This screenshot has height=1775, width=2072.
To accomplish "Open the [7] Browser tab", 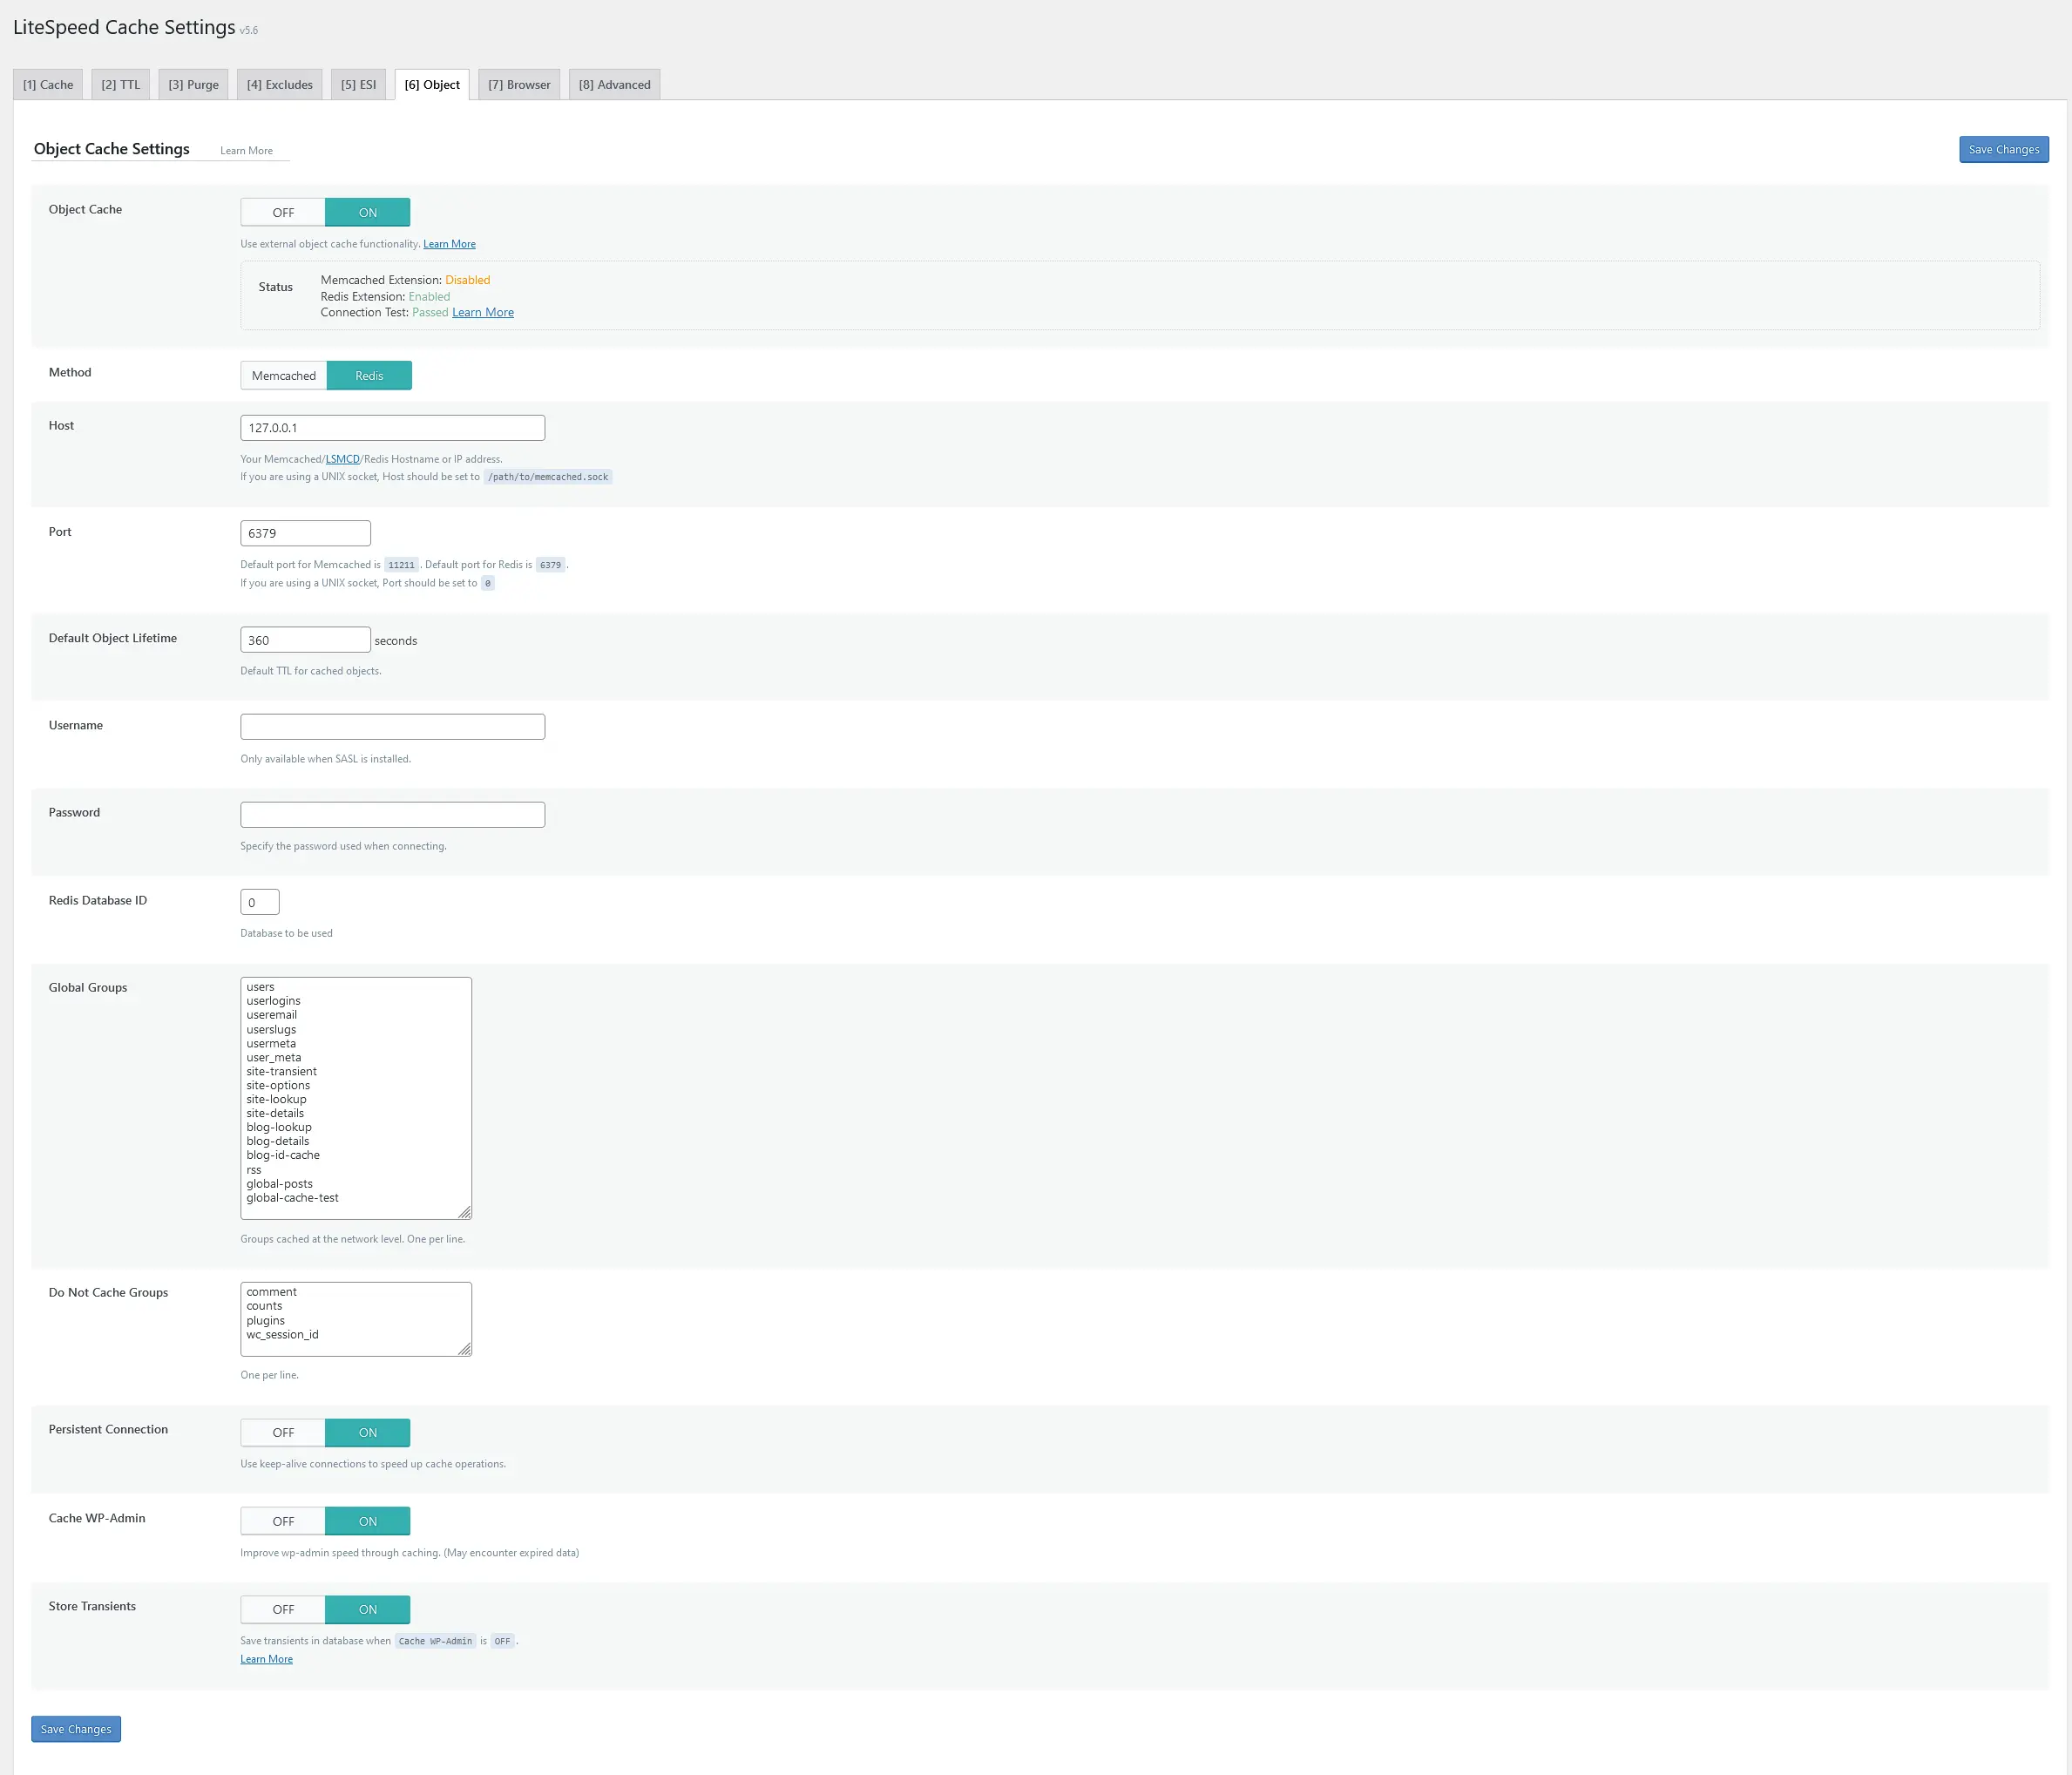I will pyautogui.click(x=519, y=84).
